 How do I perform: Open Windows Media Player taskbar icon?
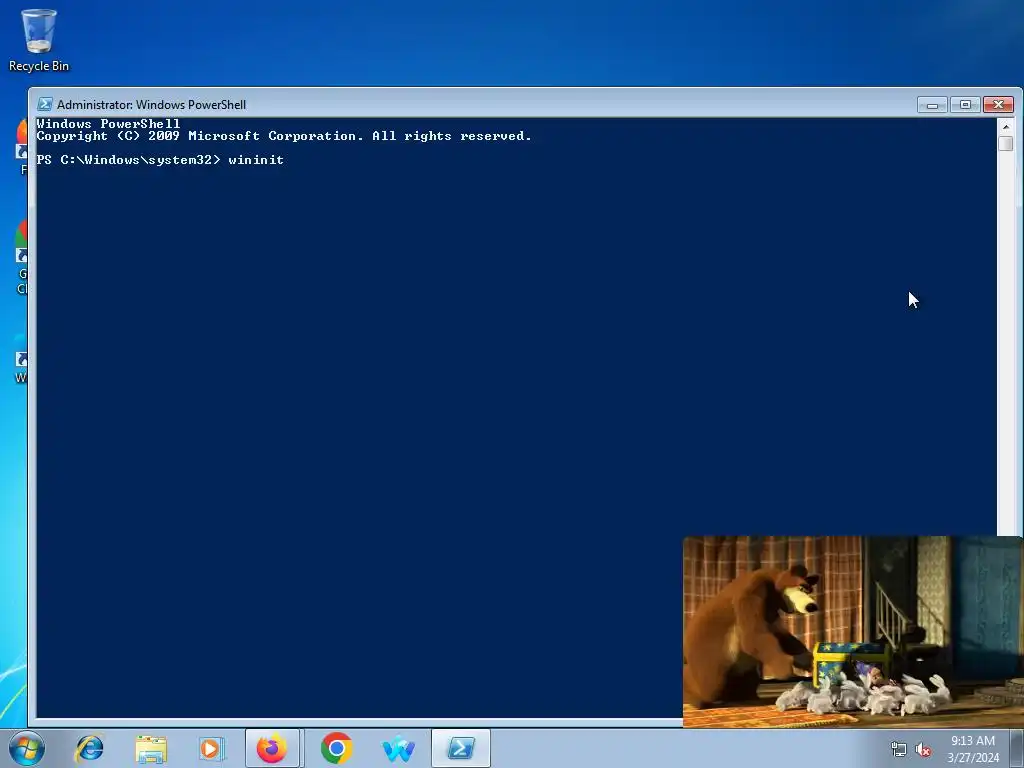[211, 748]
